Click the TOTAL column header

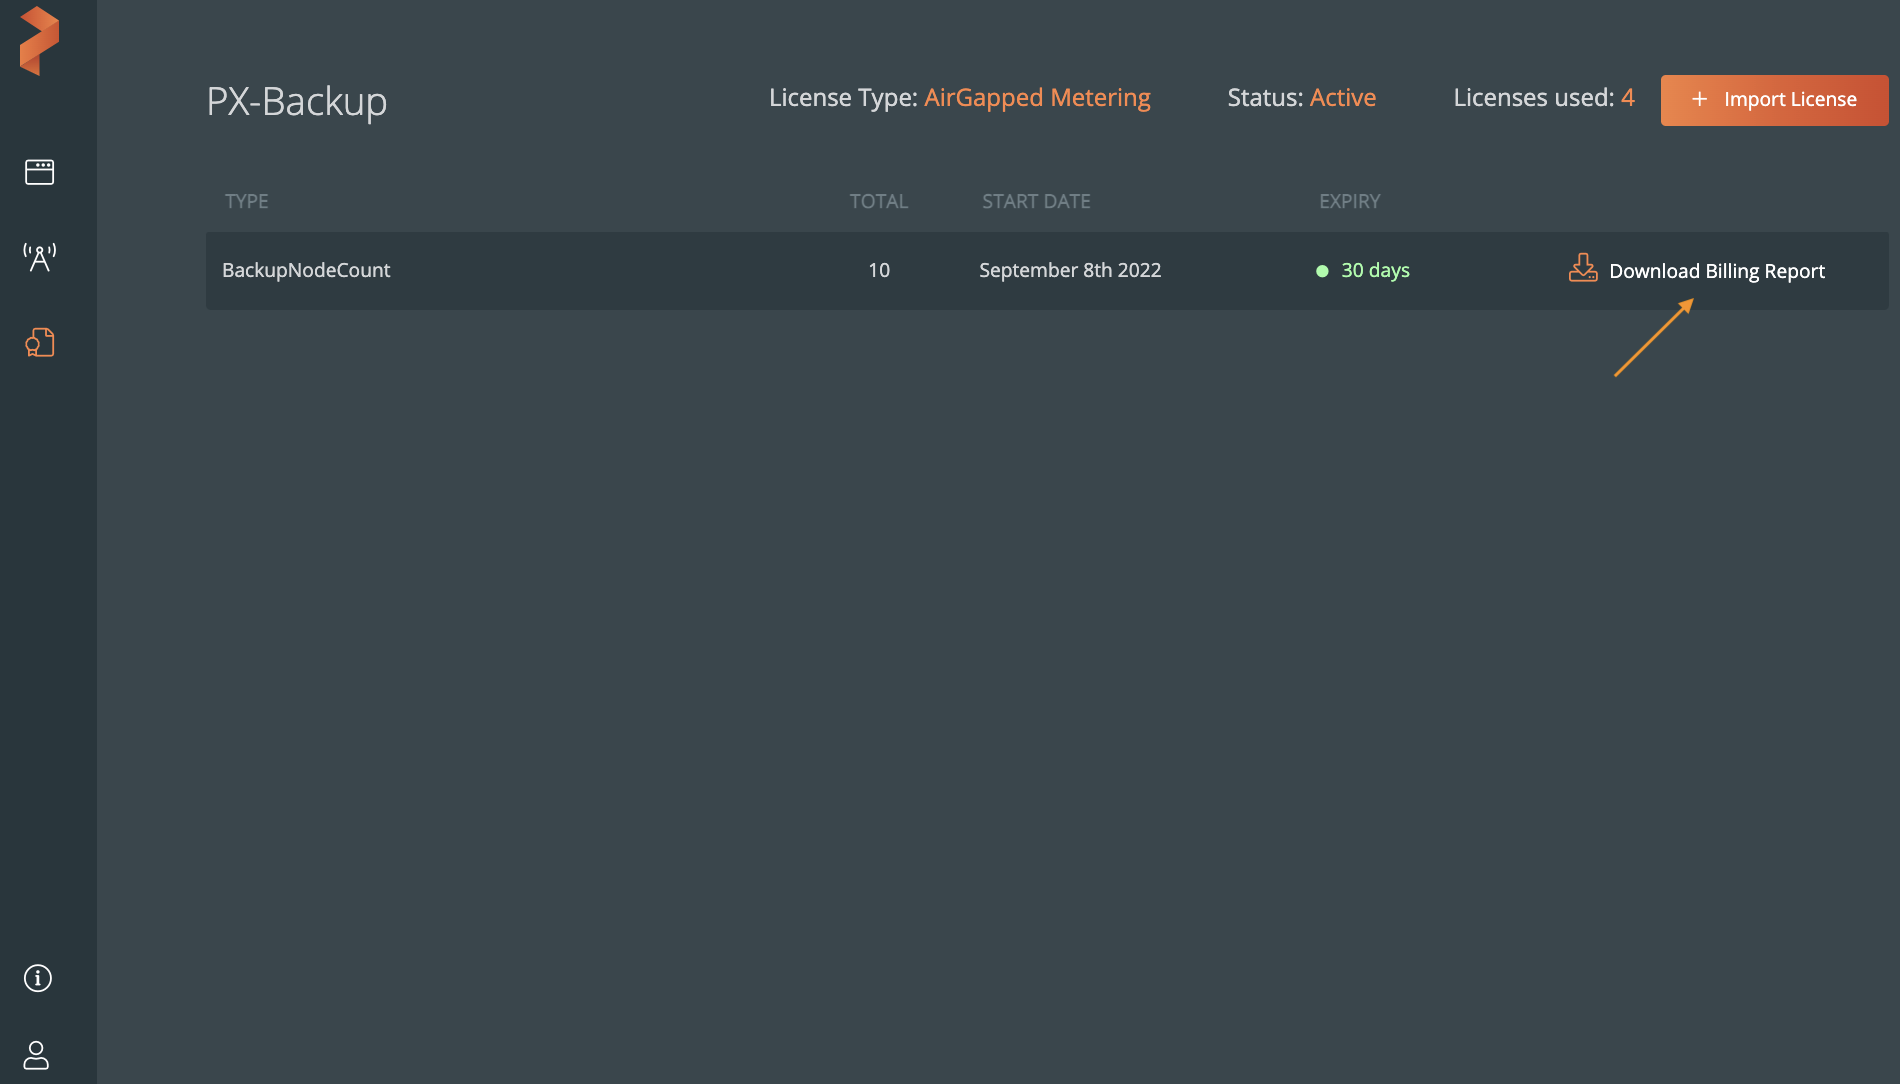(x=878, y=201)
